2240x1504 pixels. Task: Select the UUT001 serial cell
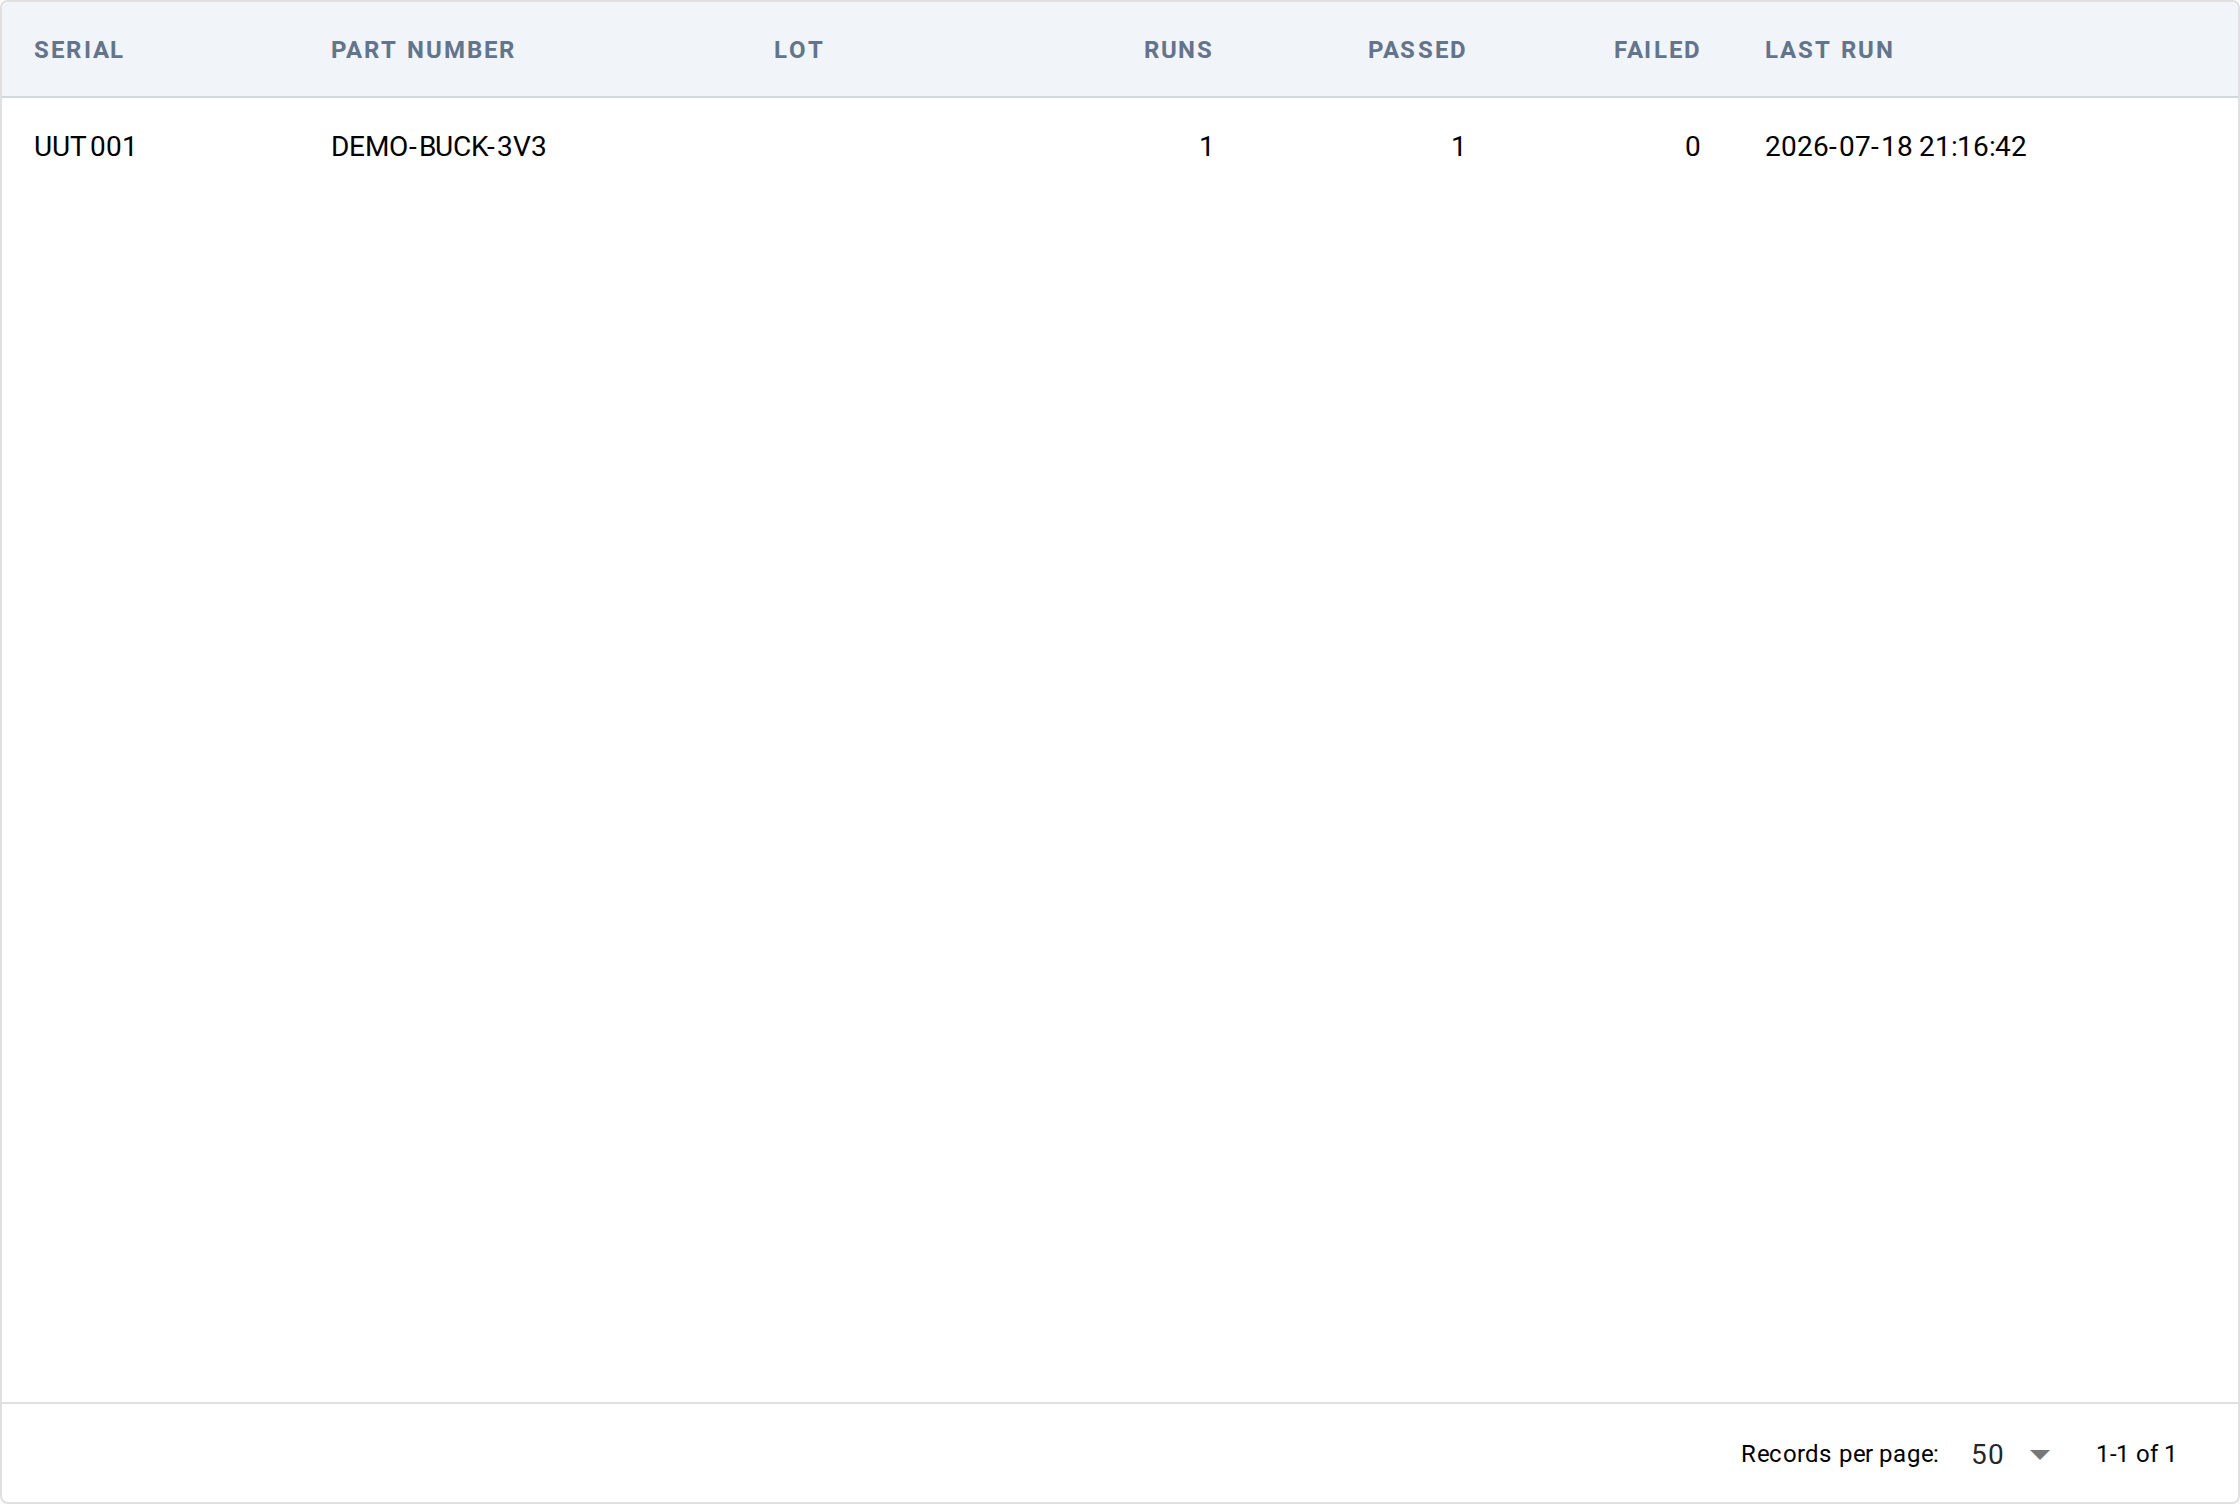(85, 147)
